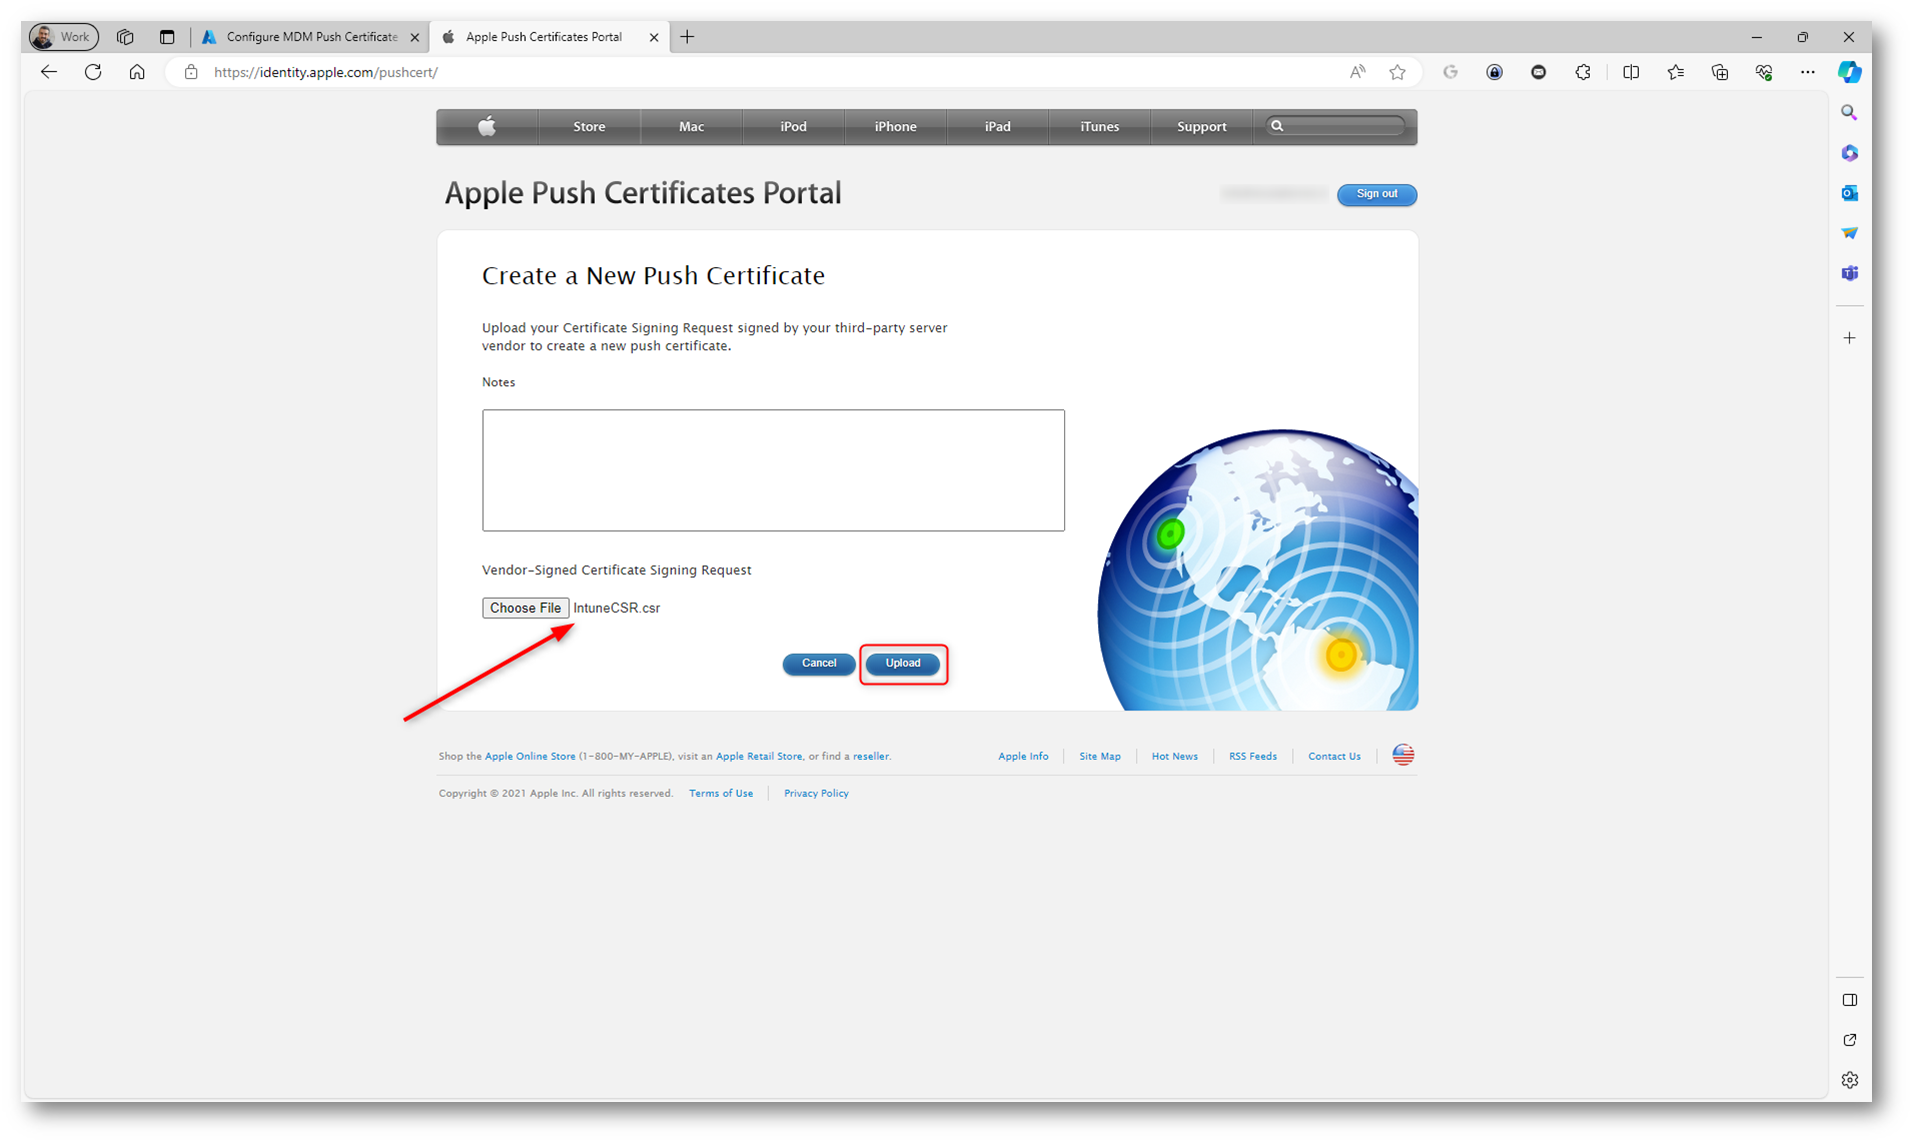Click the Choose File button
Viewport: 1914px width, 1144px height.
click(525, 608)
